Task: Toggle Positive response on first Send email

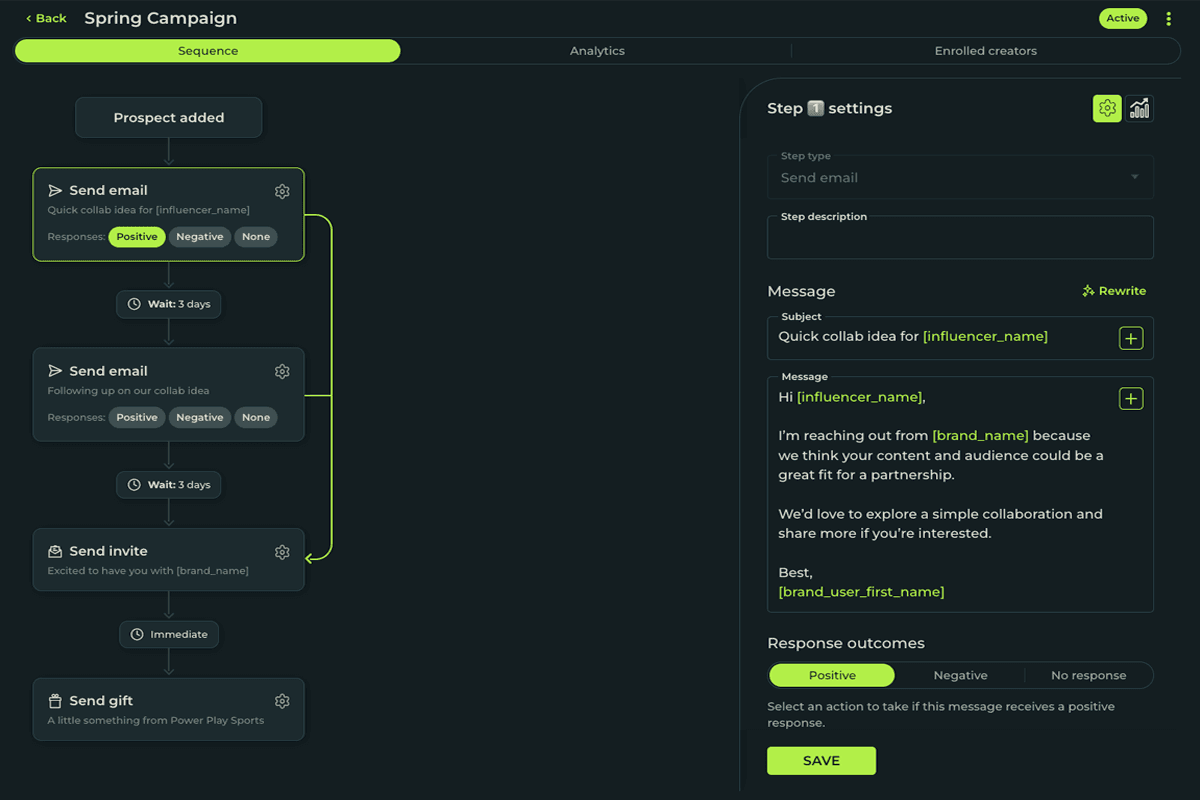Action: pos(137,237)
